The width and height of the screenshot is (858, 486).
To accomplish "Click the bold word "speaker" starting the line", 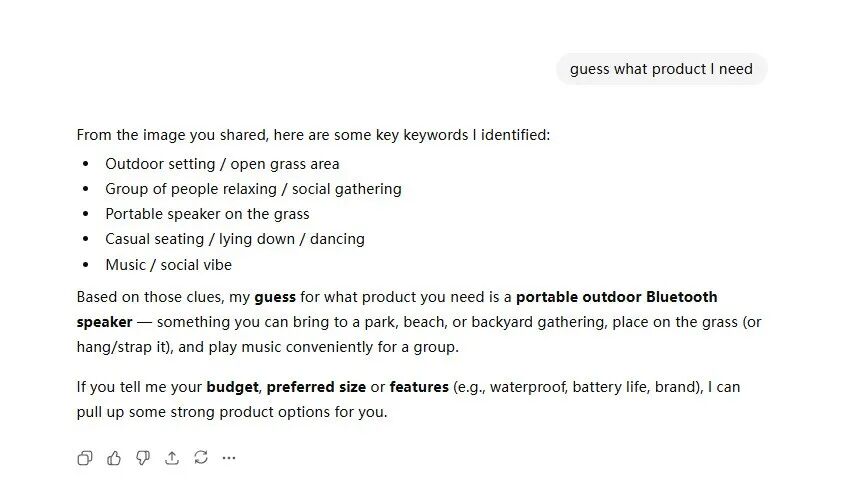I will [104, 322].
